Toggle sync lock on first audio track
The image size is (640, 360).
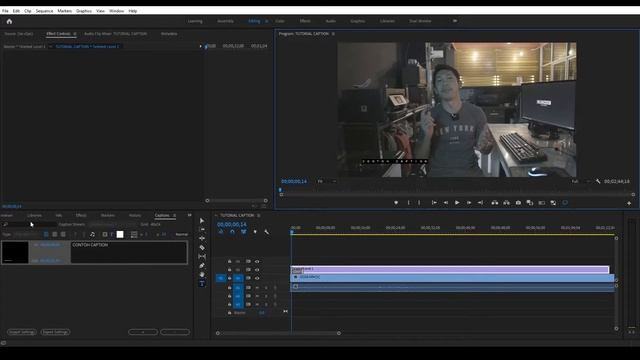(x=248, y=288)
